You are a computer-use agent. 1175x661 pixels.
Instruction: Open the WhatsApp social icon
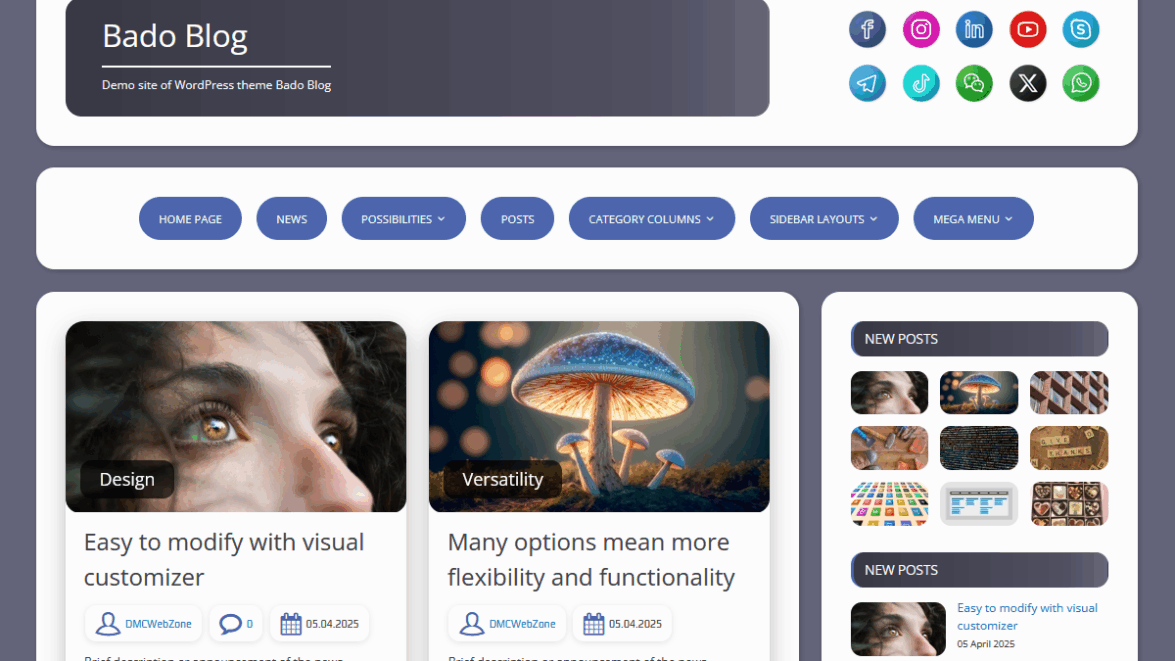coord(1080,83)
